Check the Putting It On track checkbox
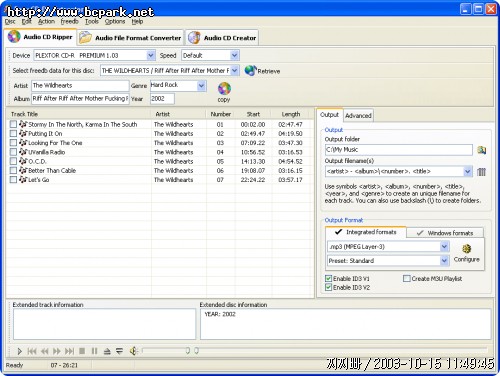 (13, 134)
